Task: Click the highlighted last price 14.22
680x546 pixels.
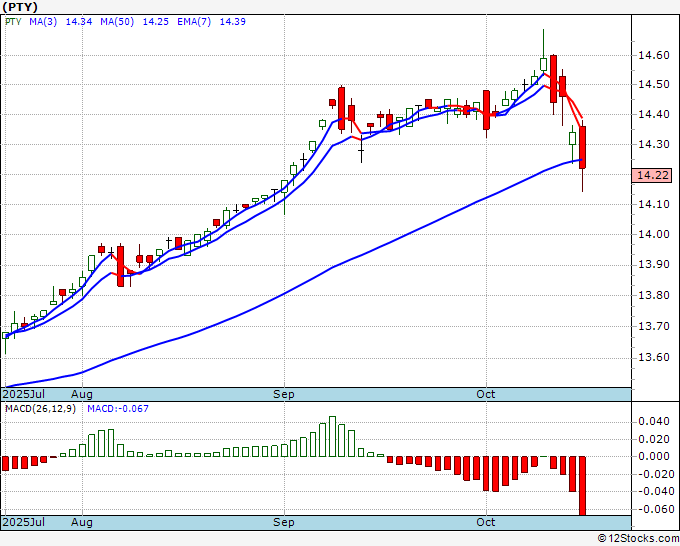Action: pyautogui.click(x=652, y=176)
